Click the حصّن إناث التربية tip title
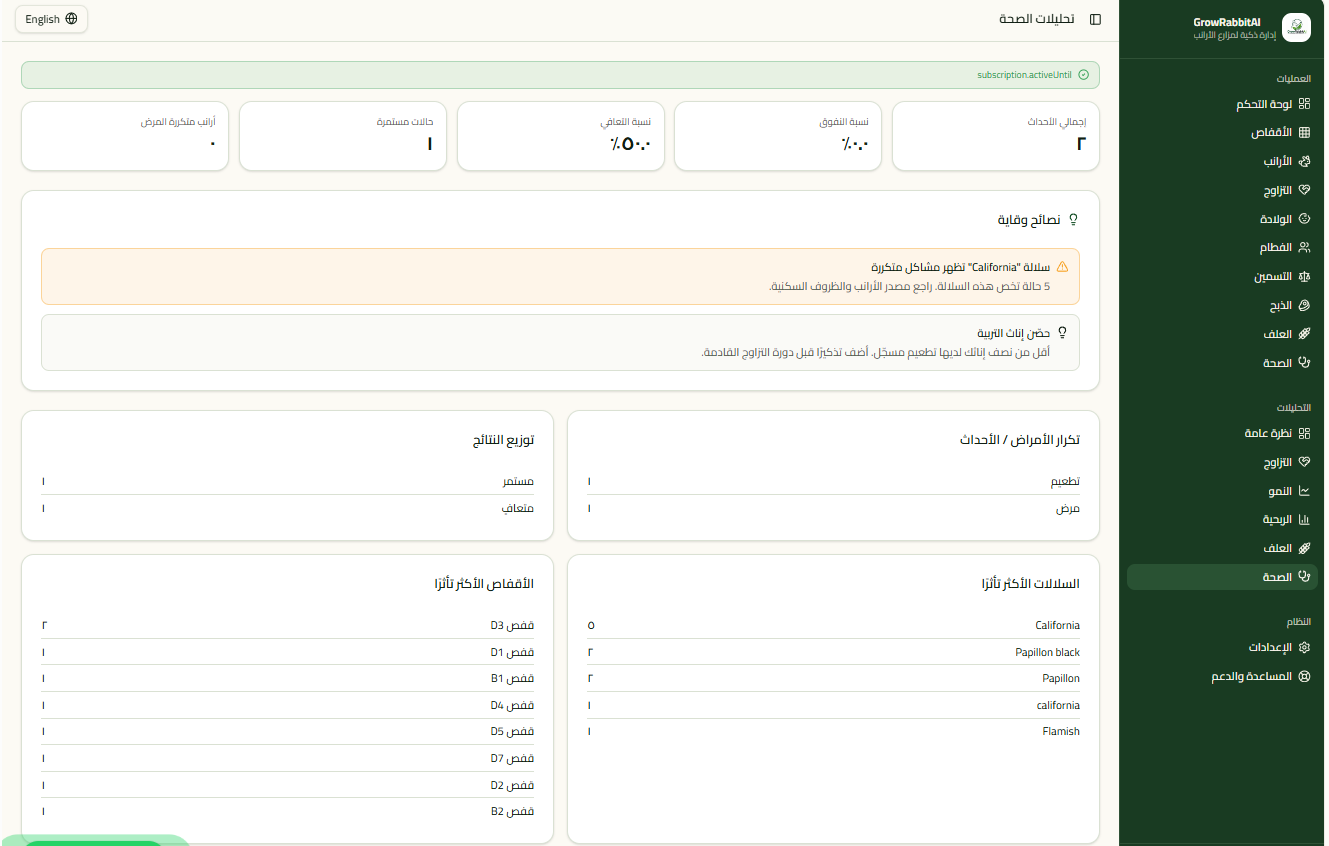The image size is (1329, 846). [x=1013, y=333]
